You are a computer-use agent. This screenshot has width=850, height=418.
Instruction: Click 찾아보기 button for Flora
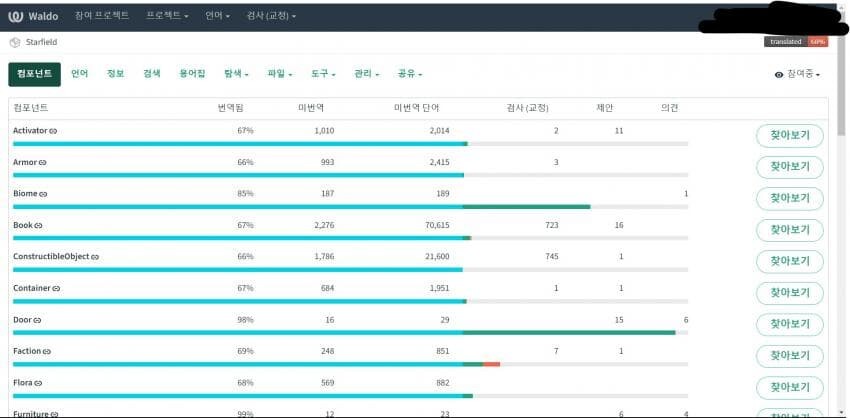790,388
